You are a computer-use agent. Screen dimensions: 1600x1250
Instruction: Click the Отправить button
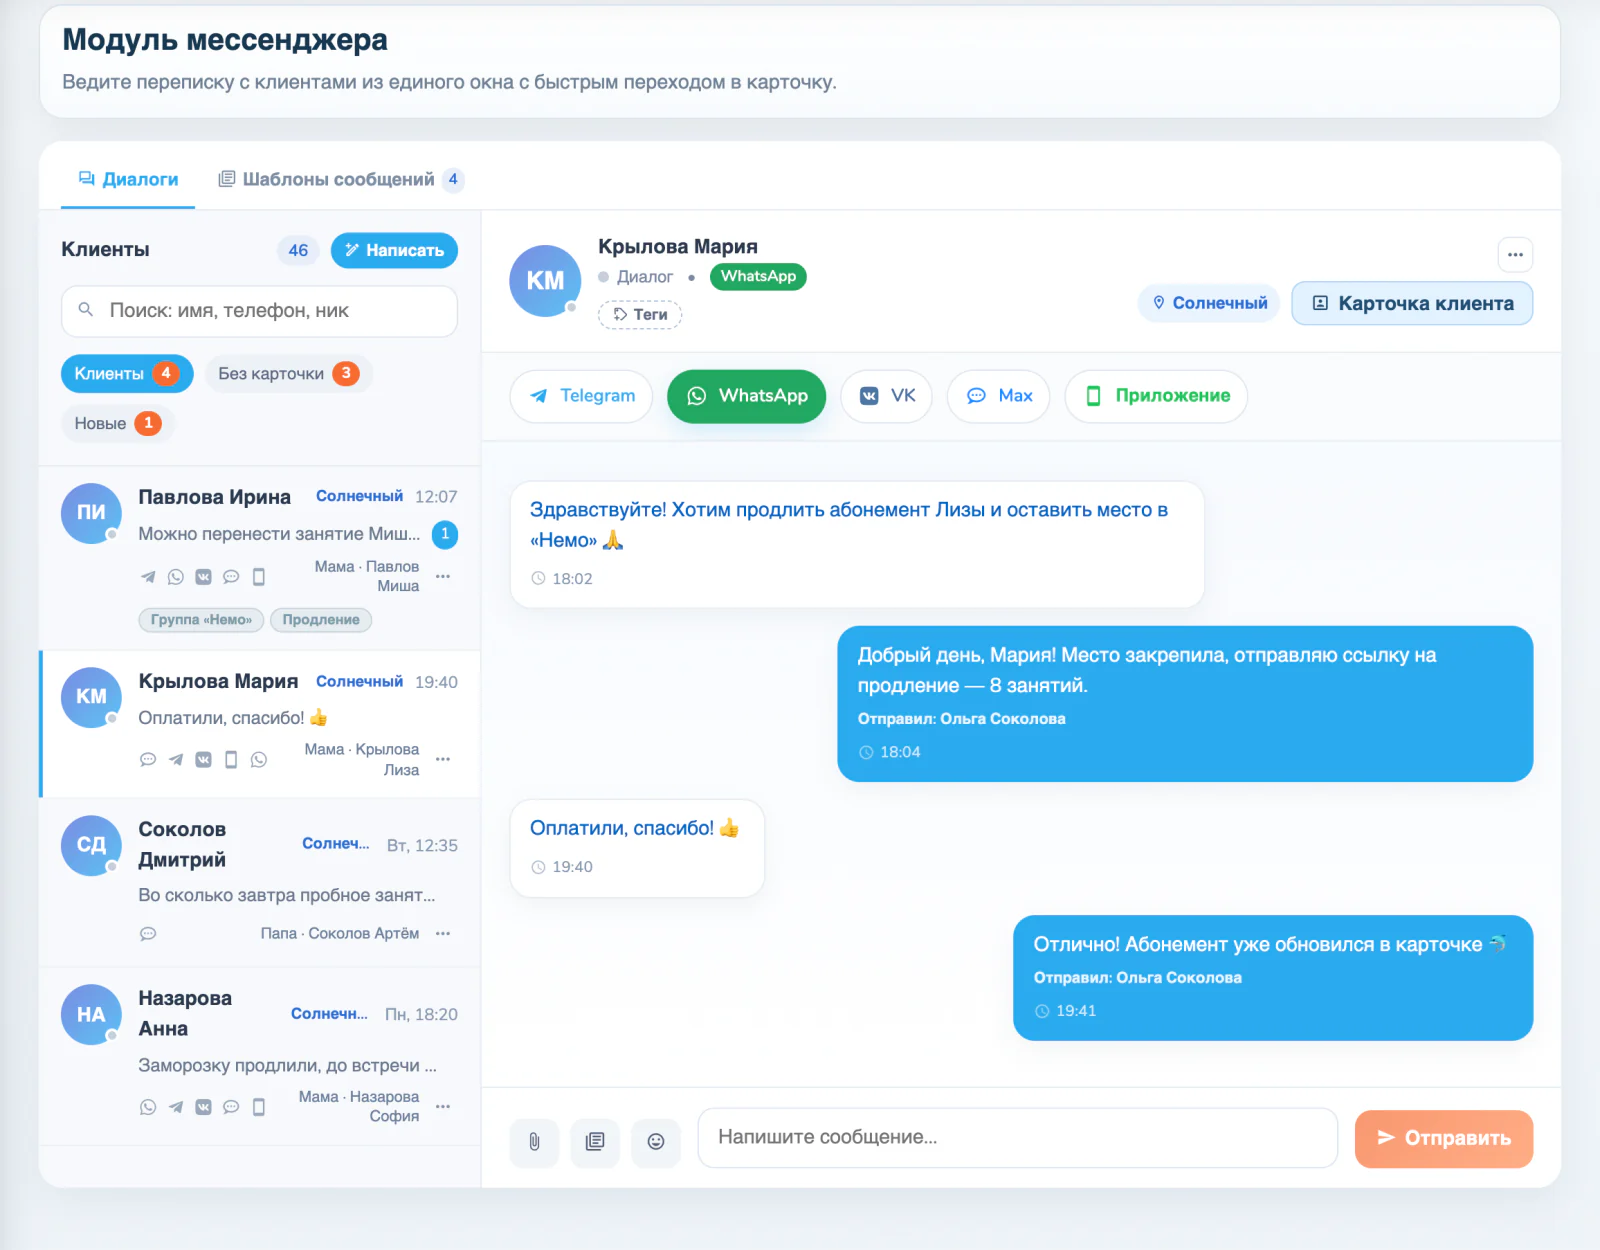pos(1444,1139)
